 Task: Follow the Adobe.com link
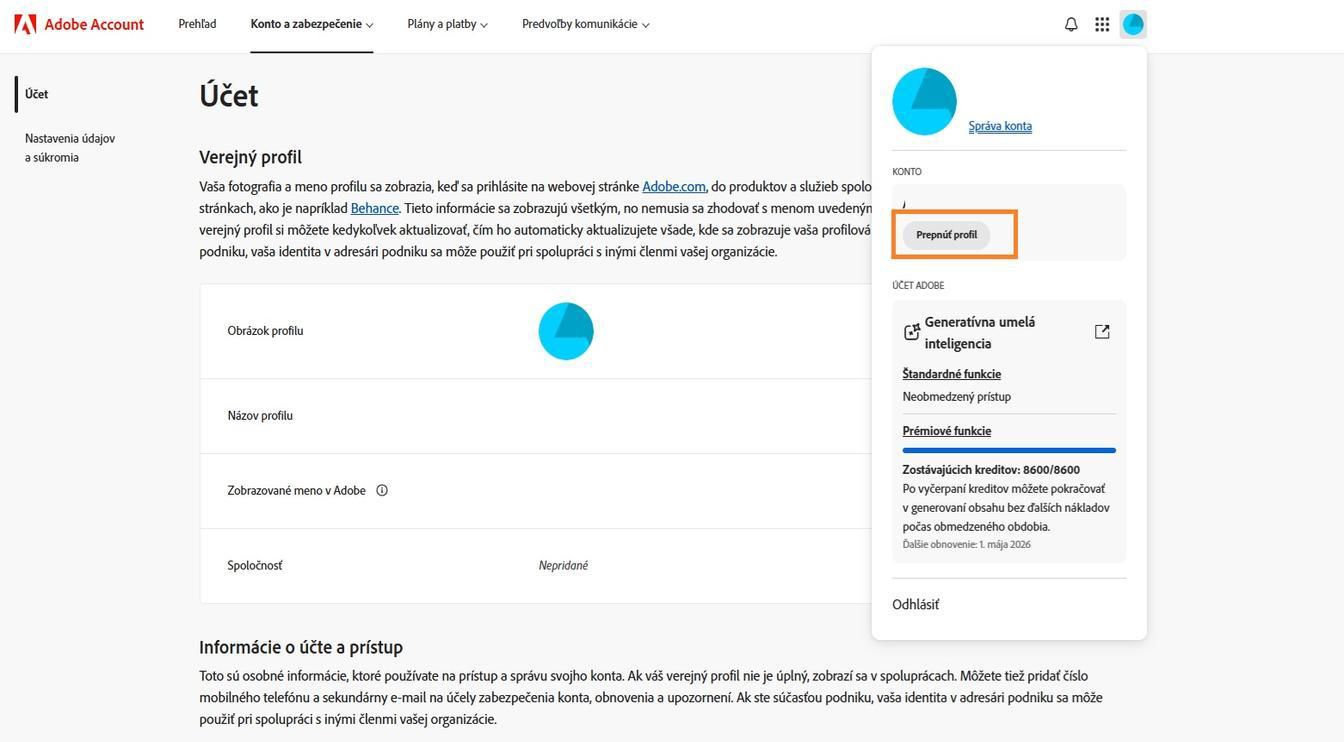coord(673,186)
